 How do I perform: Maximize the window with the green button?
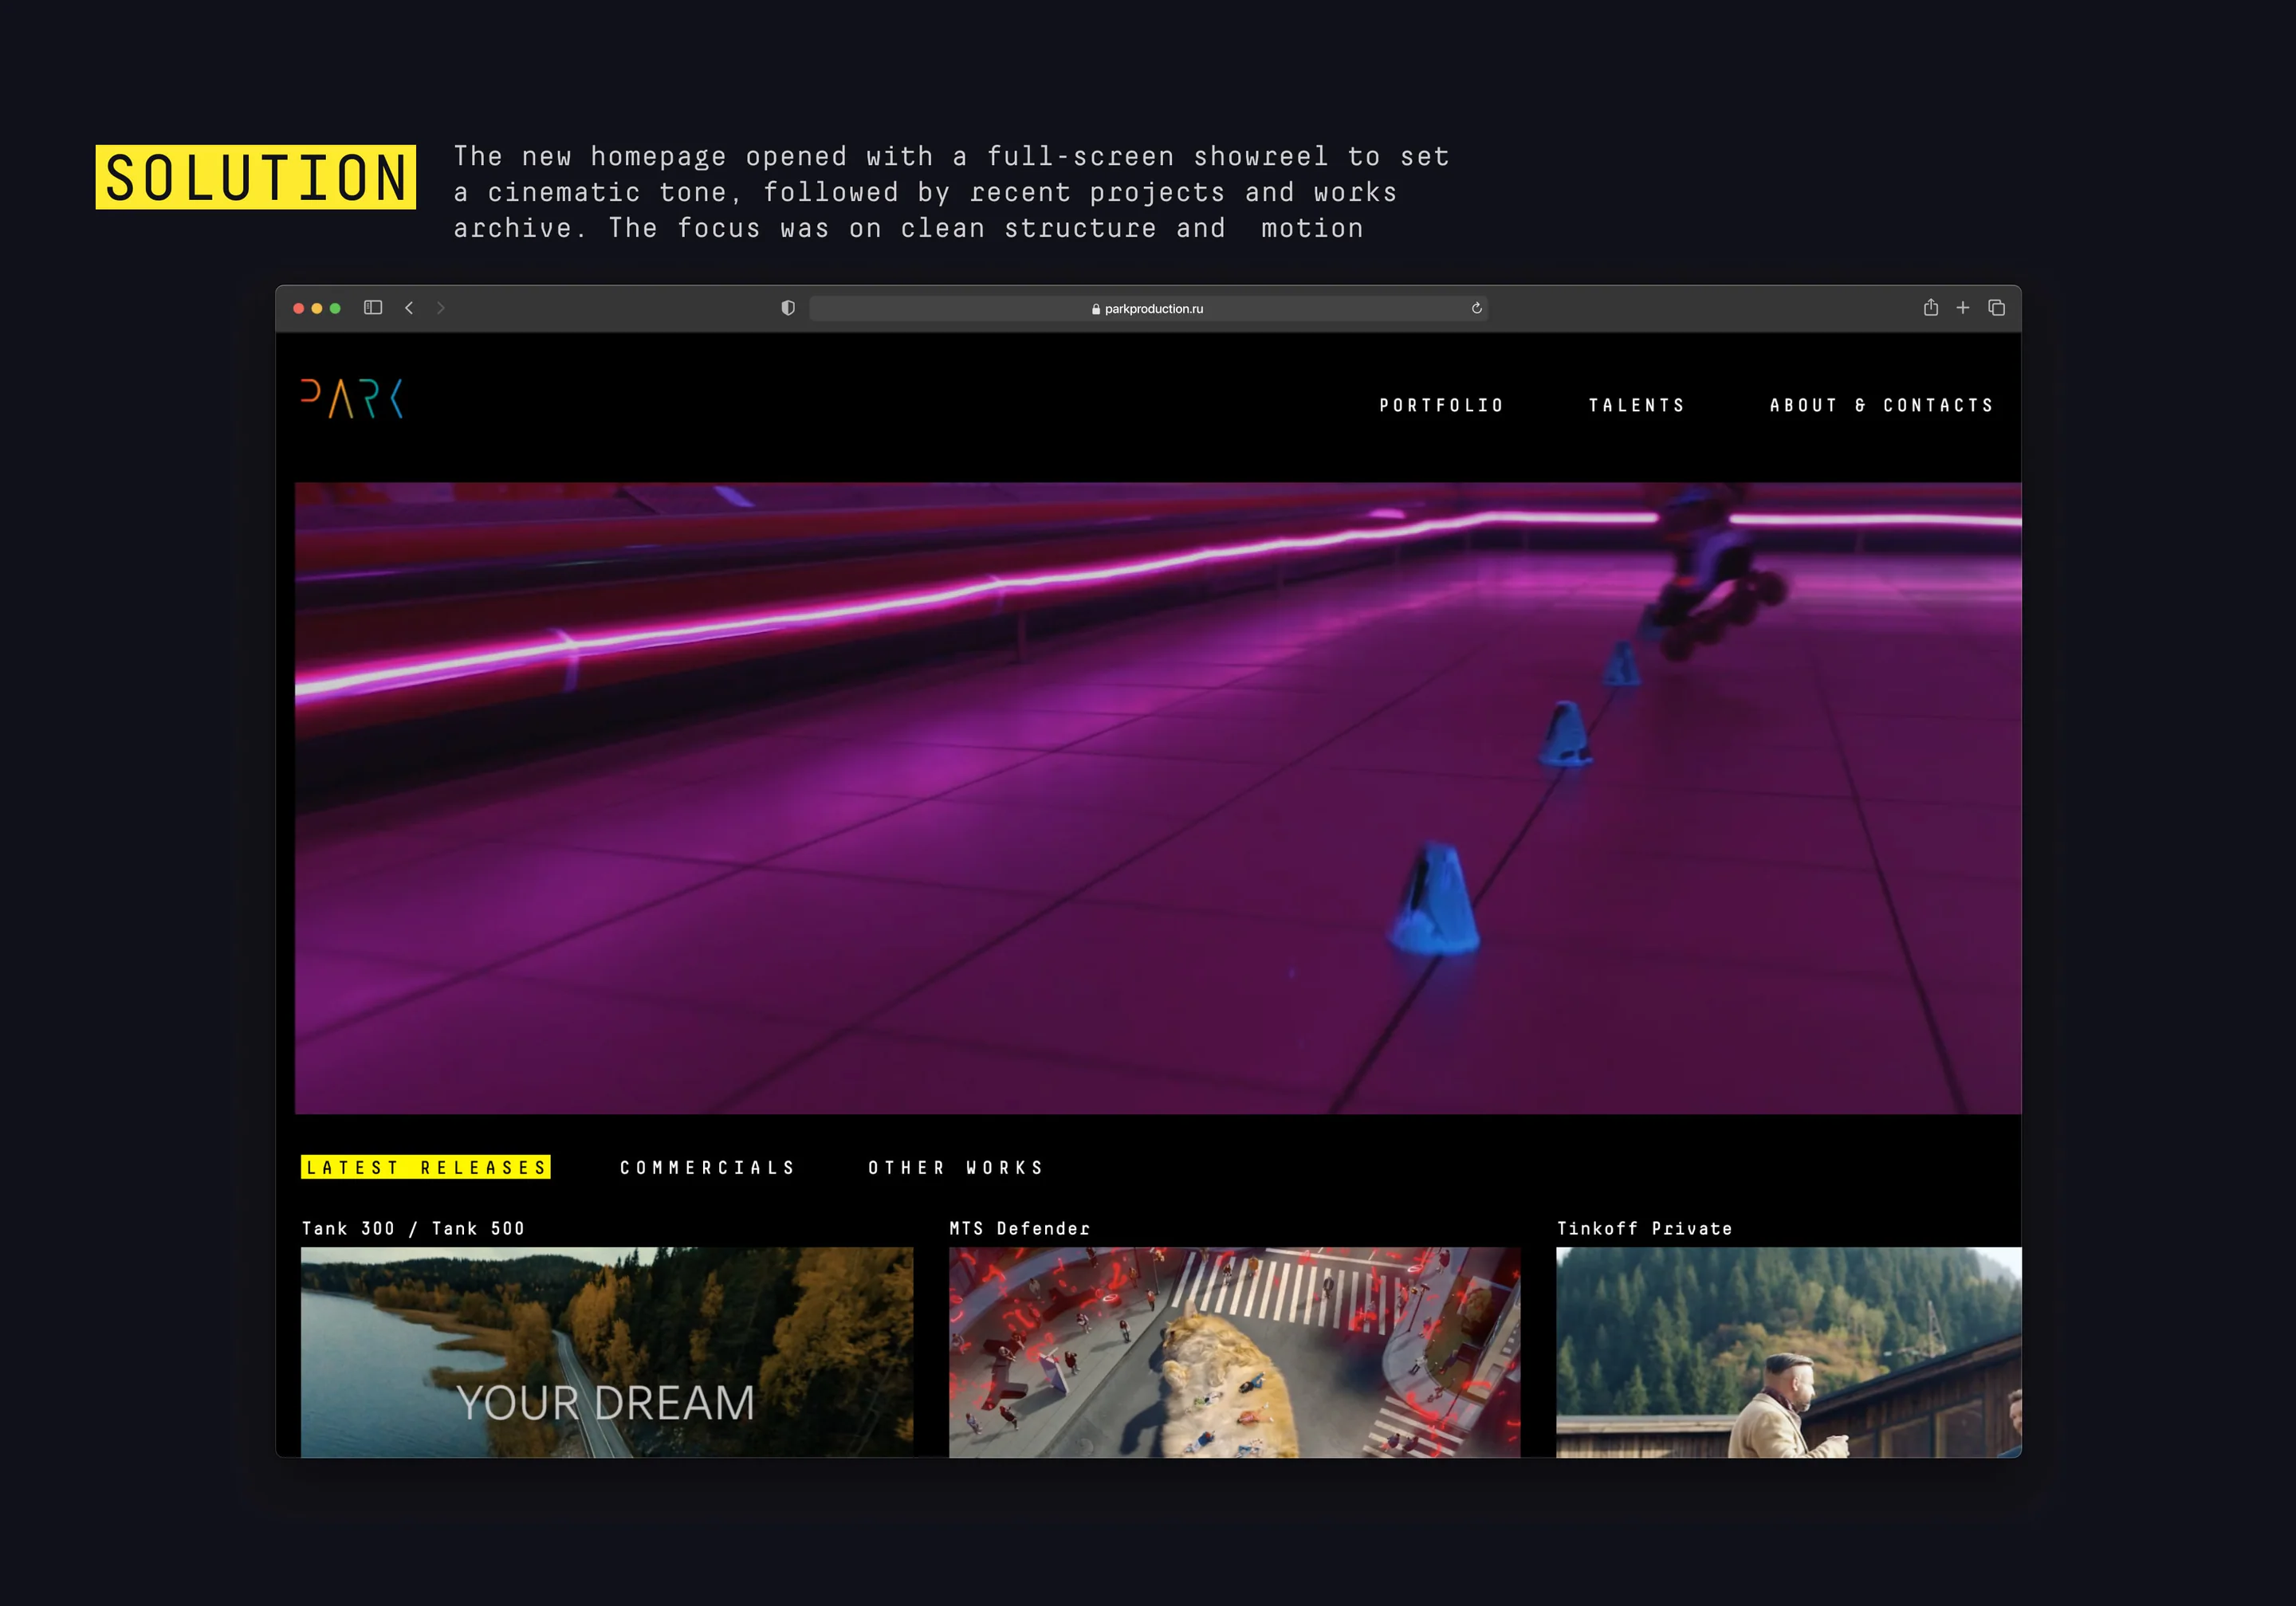point(335,308)
